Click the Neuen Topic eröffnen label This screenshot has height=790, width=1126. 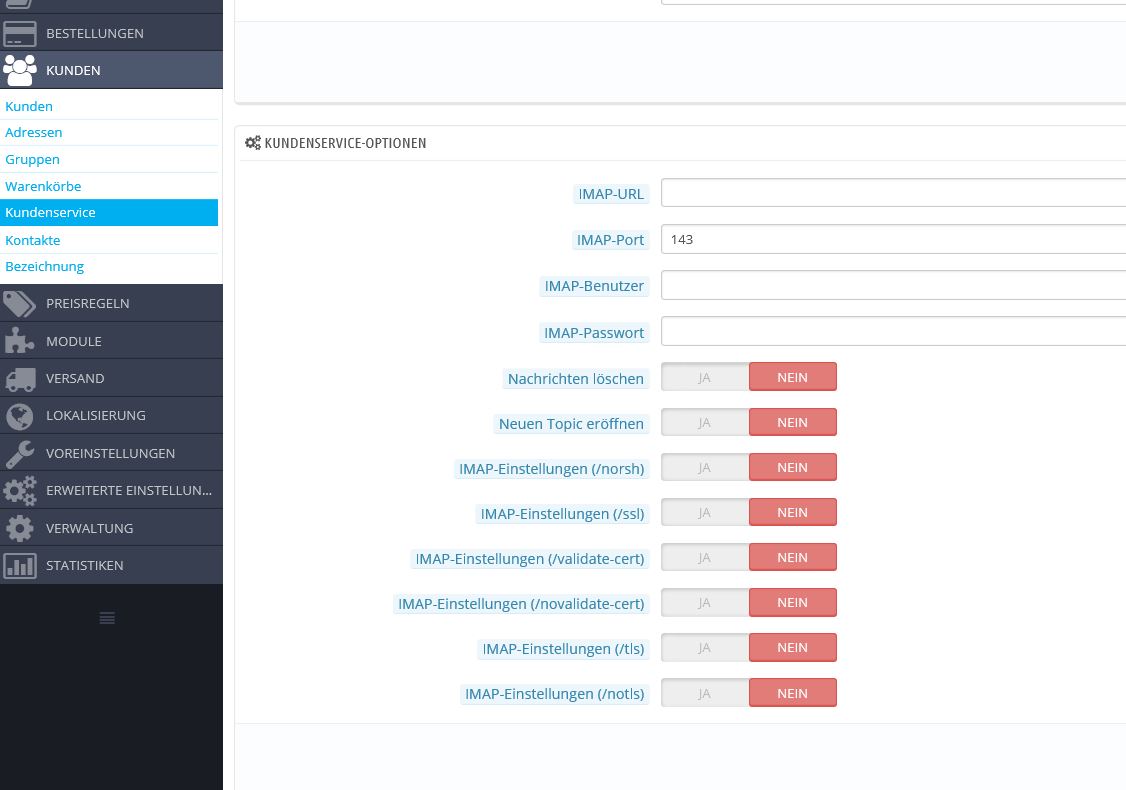(x=571, y=424)
